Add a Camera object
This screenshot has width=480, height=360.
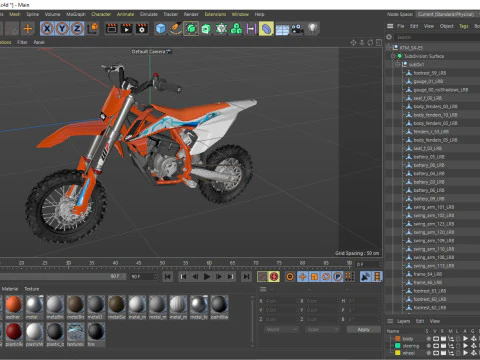[x=297, y=29]
